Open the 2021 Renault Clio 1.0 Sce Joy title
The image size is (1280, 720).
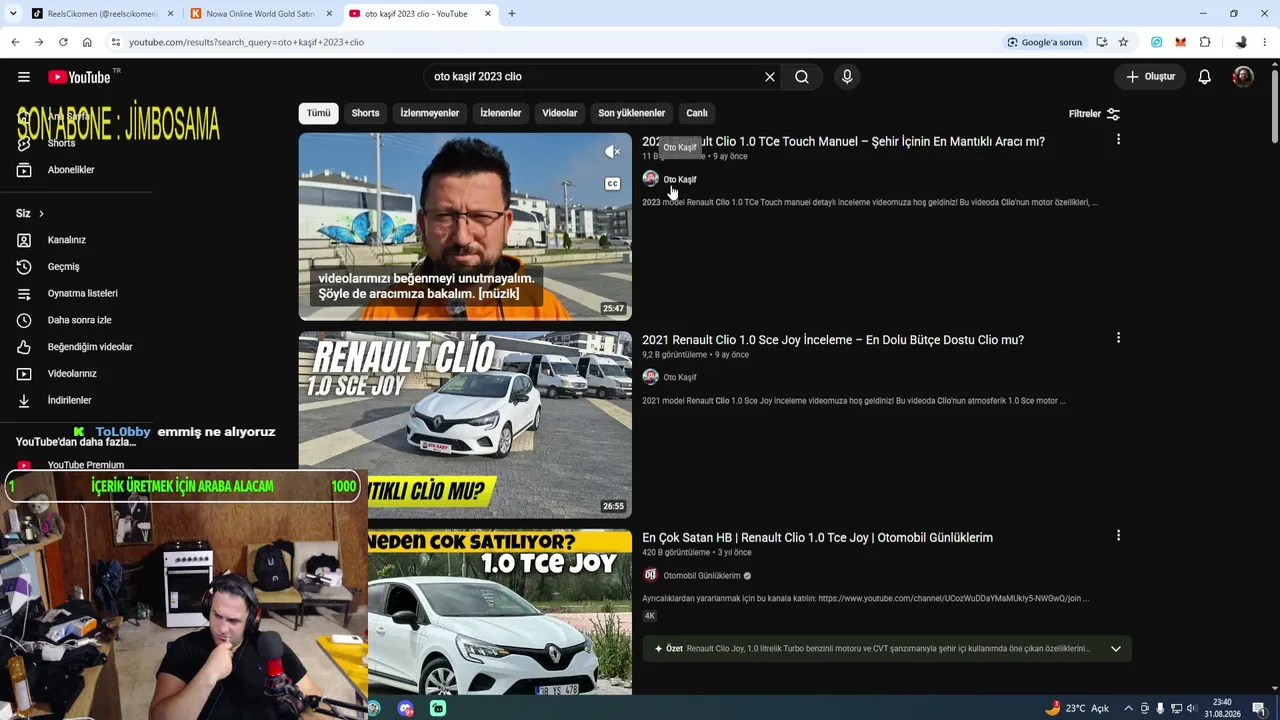coord(833,340)
